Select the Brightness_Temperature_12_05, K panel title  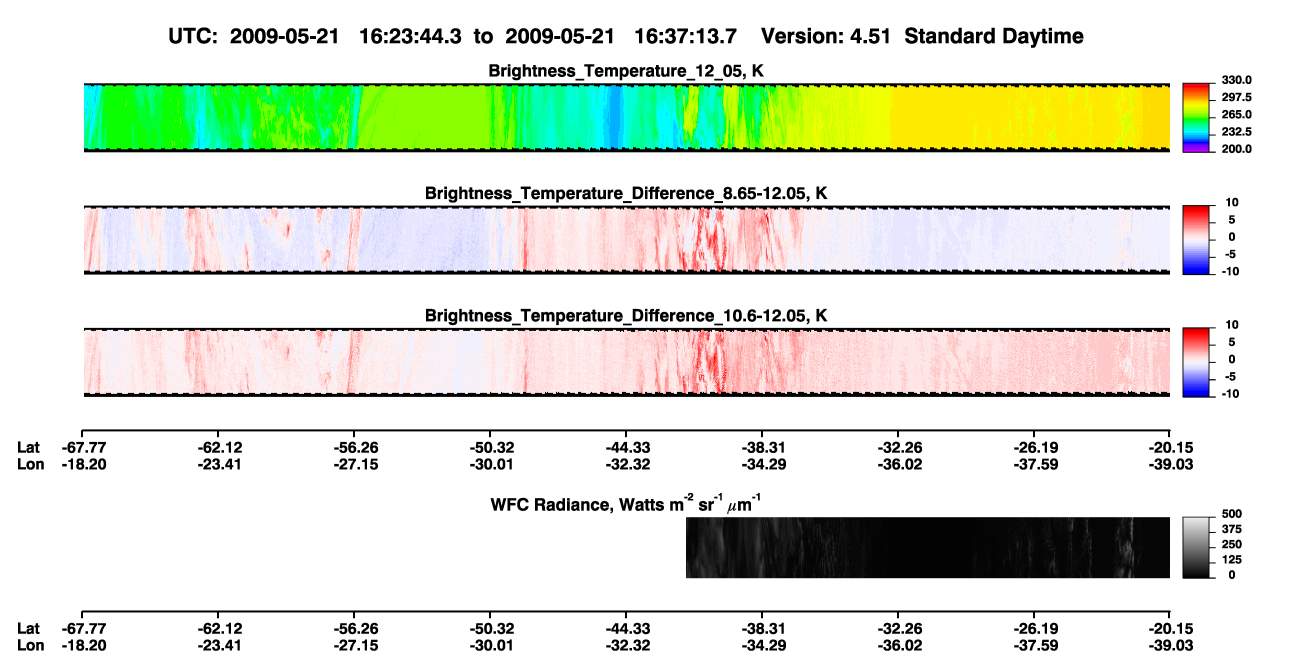[626, 71]
